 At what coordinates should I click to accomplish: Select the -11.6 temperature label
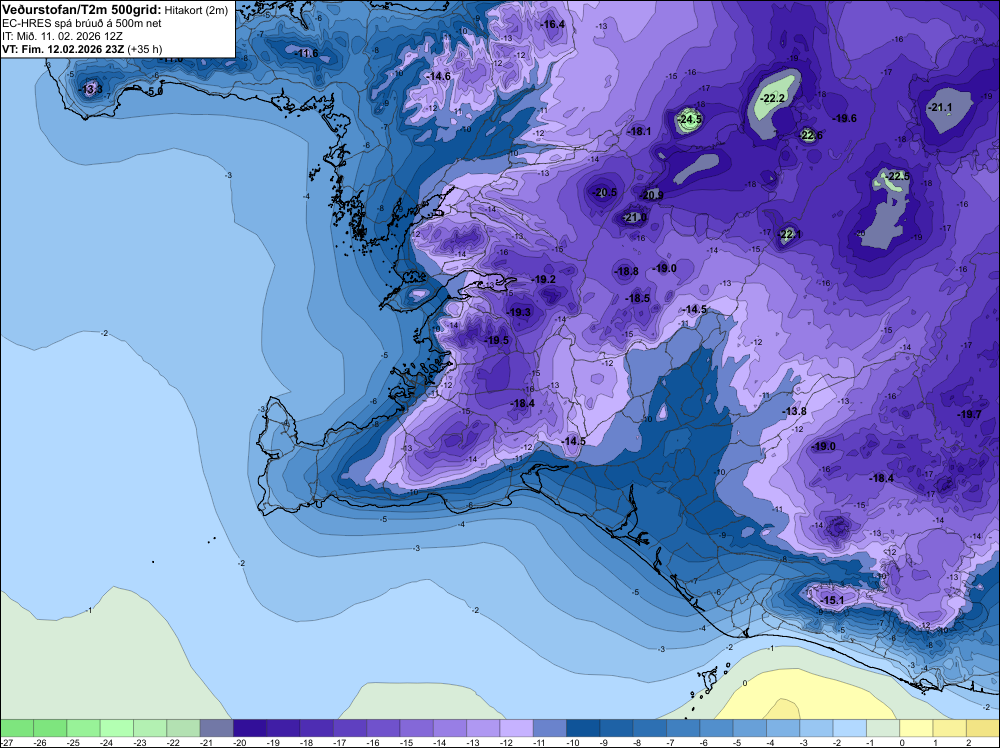(x=307, y=53)
